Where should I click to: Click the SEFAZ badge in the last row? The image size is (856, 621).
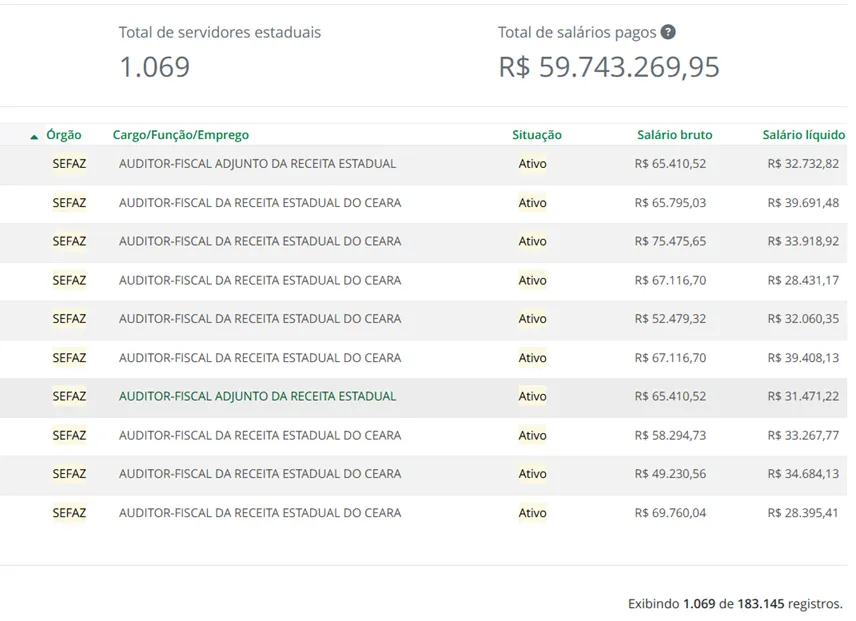69,512
